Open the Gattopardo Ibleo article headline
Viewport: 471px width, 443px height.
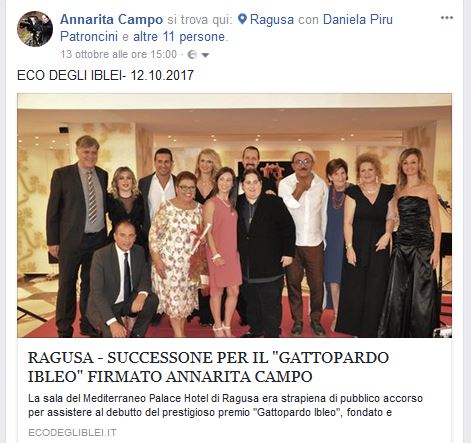pyautogui.click(x=208, y=367)
